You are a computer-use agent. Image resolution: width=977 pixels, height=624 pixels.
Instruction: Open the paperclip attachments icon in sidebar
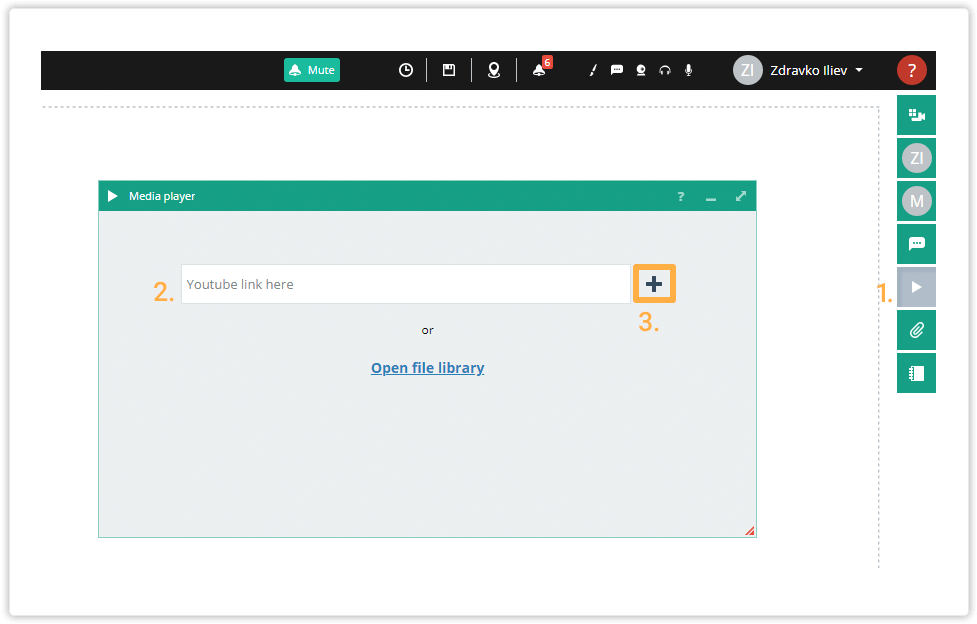(916, 329)
